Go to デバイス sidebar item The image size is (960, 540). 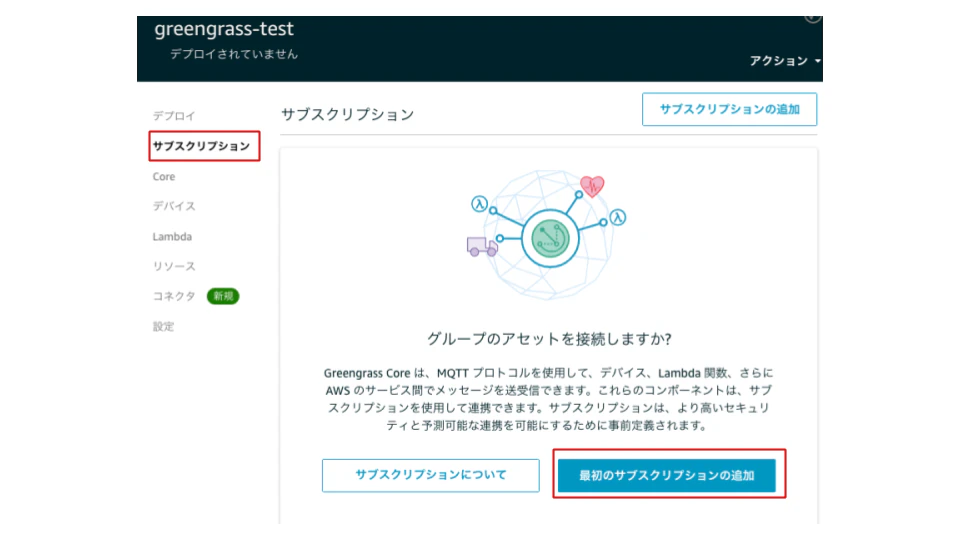174,206
